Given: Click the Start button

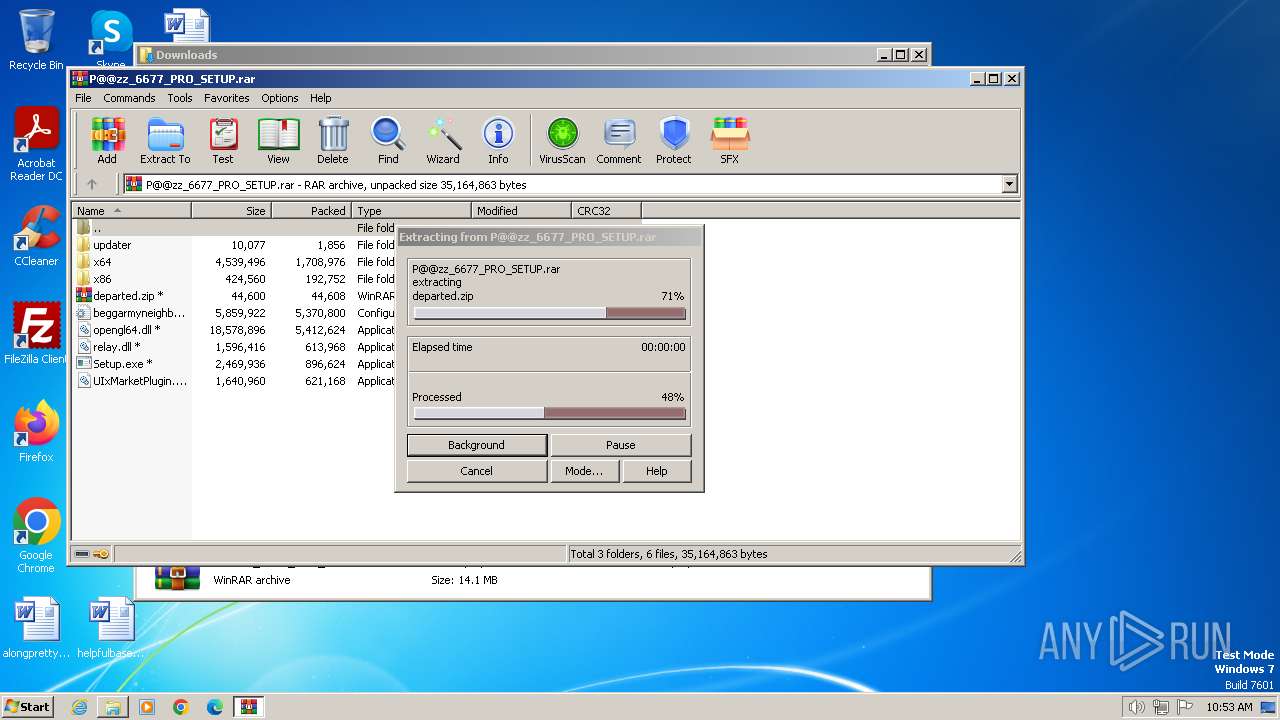Looking at the screenshot, I should click(x=27, y=707).
